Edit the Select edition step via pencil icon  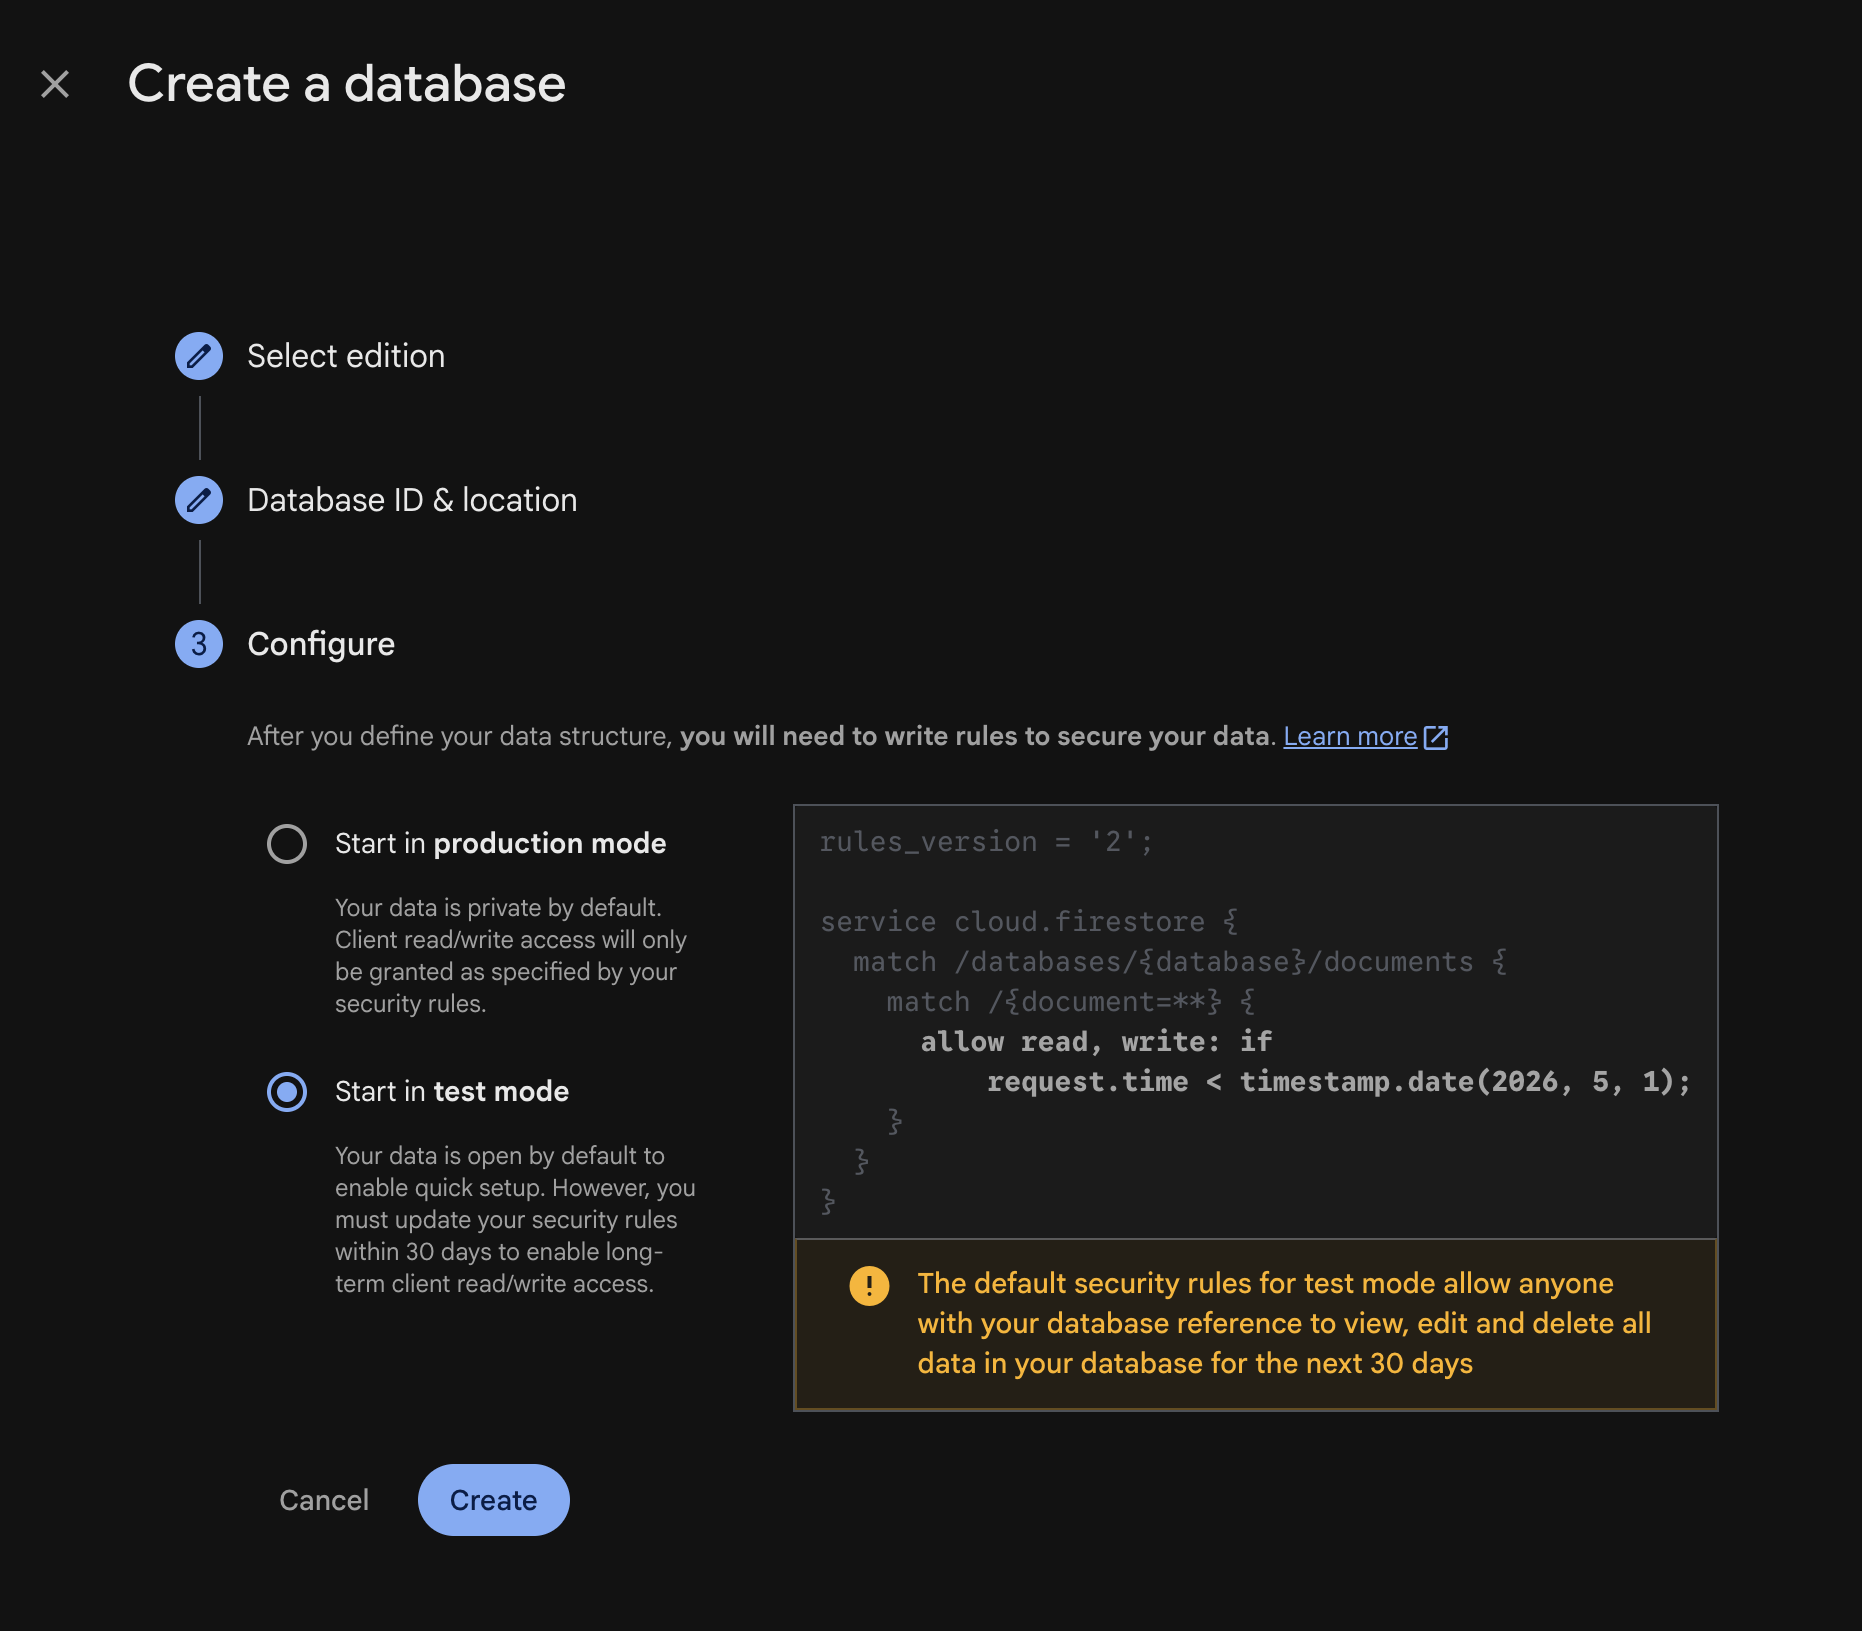click(199, 356)
